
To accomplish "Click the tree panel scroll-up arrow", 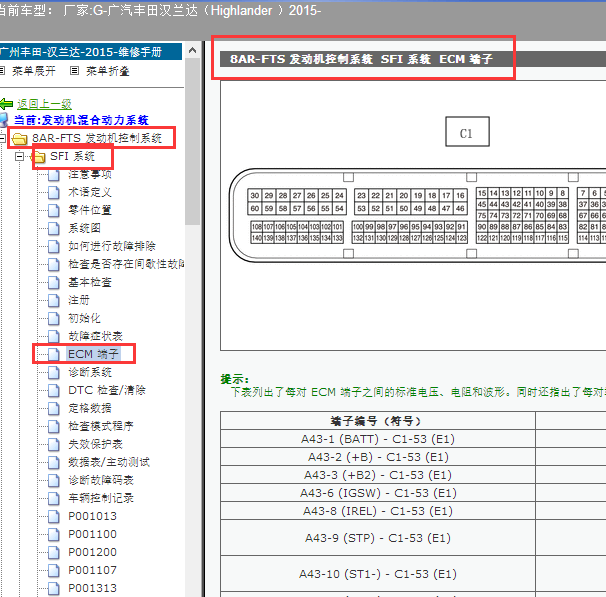I will (192, 50).
